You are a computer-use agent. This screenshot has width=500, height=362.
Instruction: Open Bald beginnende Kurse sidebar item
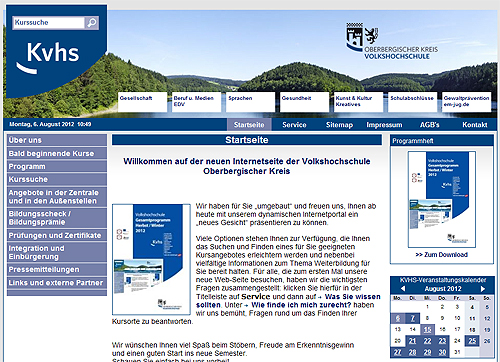point(57,153)
